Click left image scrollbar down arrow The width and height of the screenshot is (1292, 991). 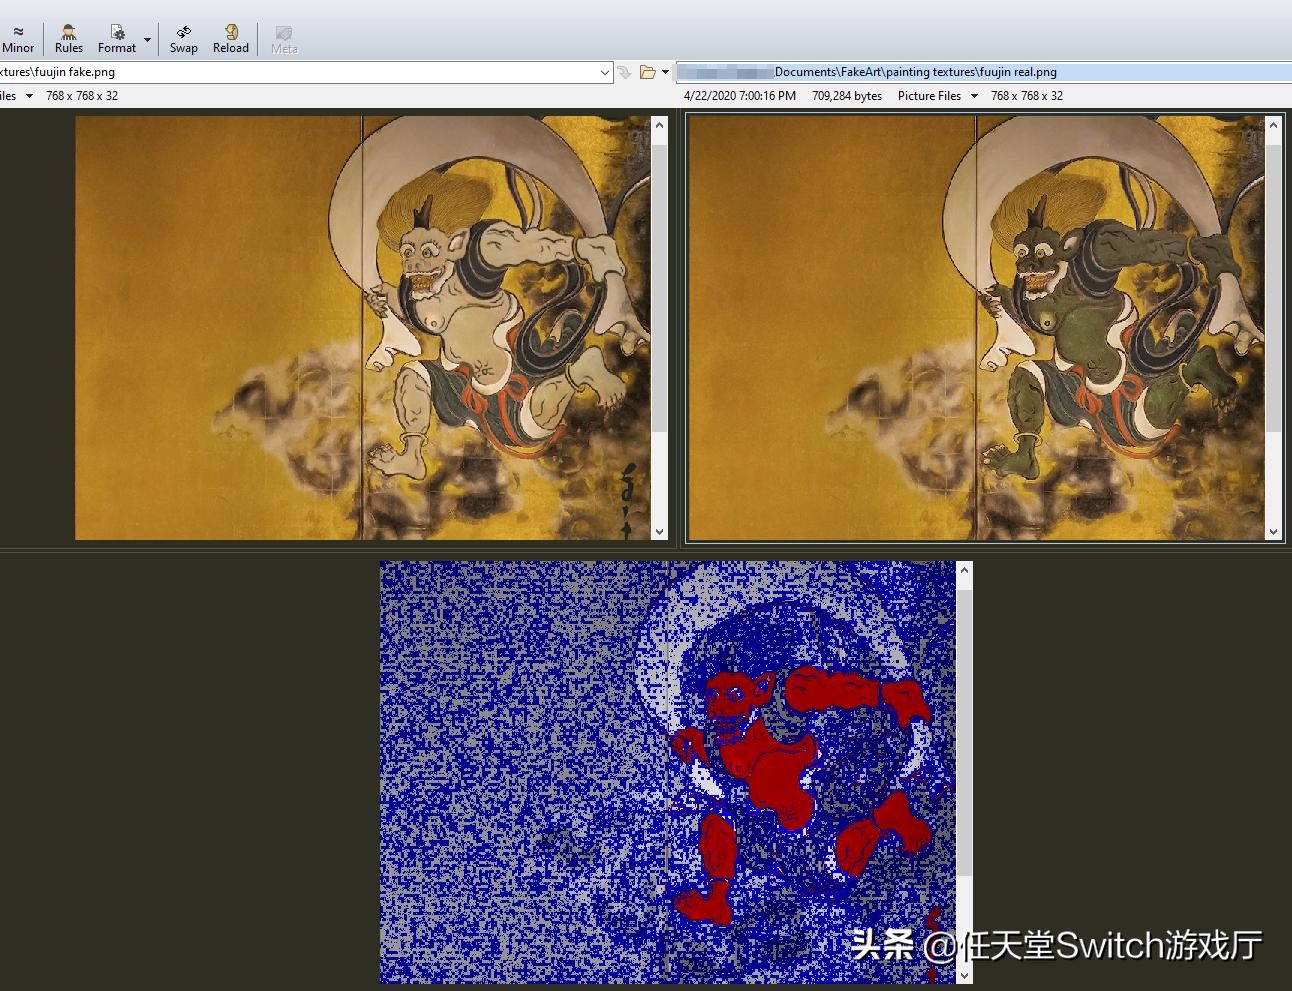tap(659, 532)
